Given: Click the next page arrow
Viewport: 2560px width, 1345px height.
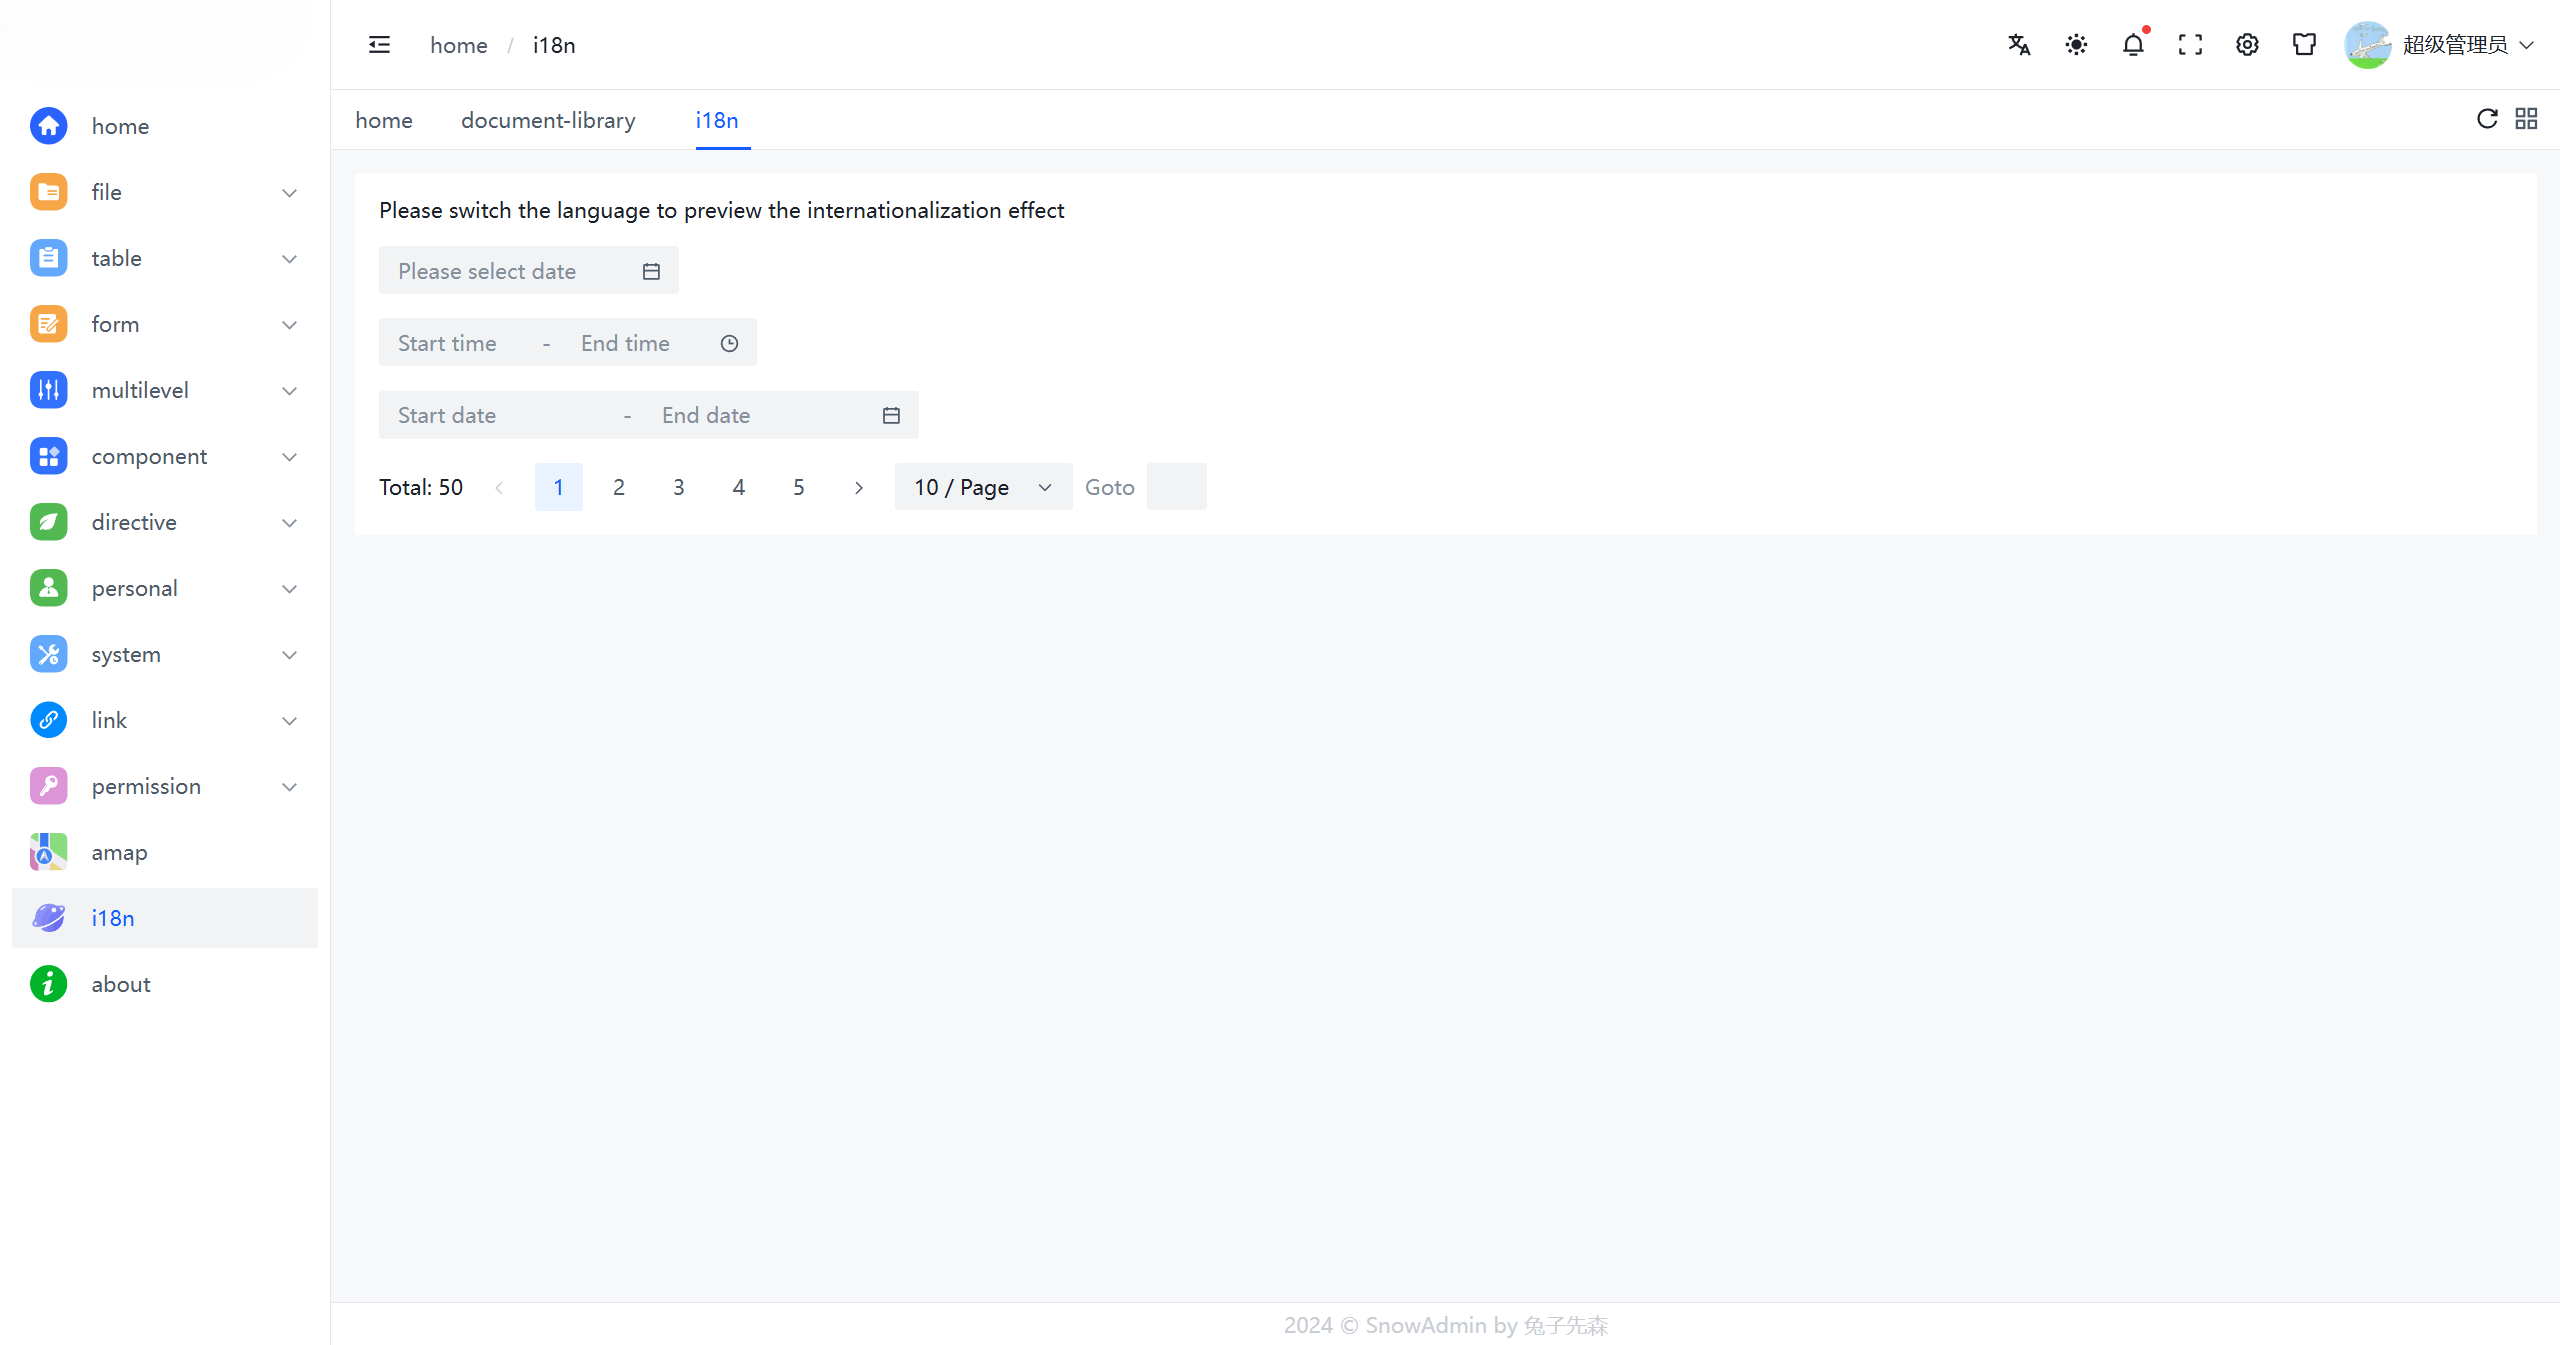Looking at the screenshot, I should click(858, 487).
